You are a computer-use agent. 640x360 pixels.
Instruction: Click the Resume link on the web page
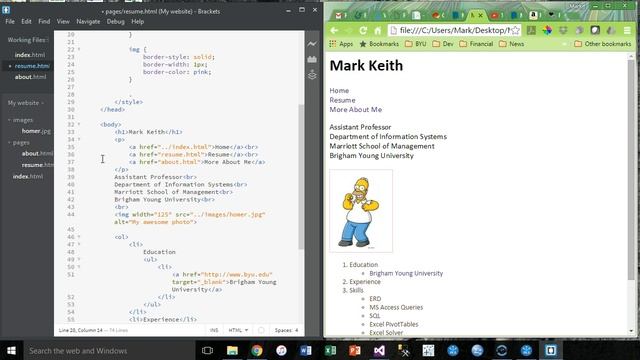click(x=342, y=100)
